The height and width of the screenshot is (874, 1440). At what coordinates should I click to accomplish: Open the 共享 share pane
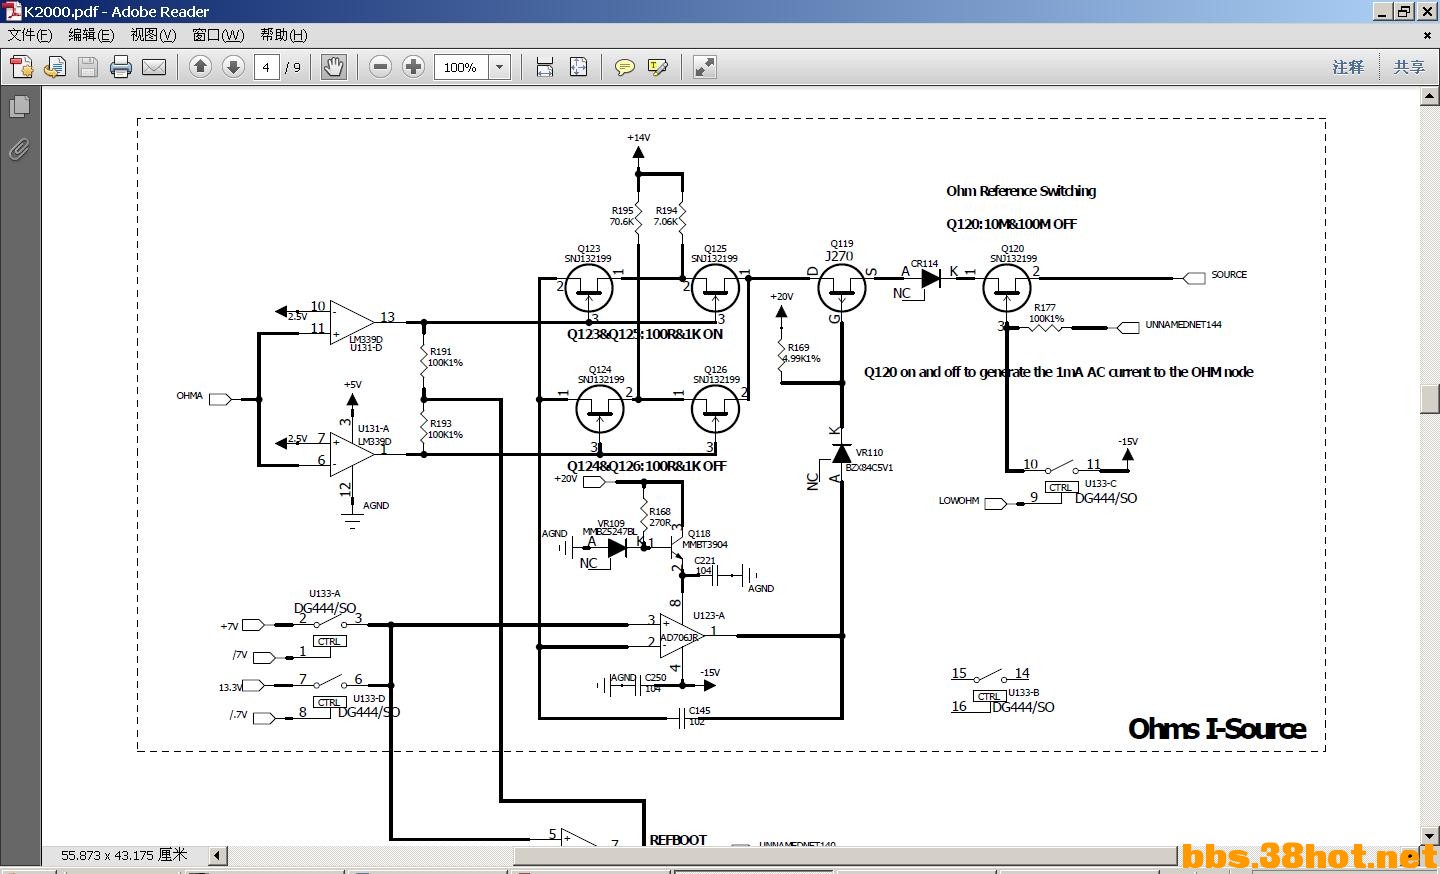point(1409,67)
